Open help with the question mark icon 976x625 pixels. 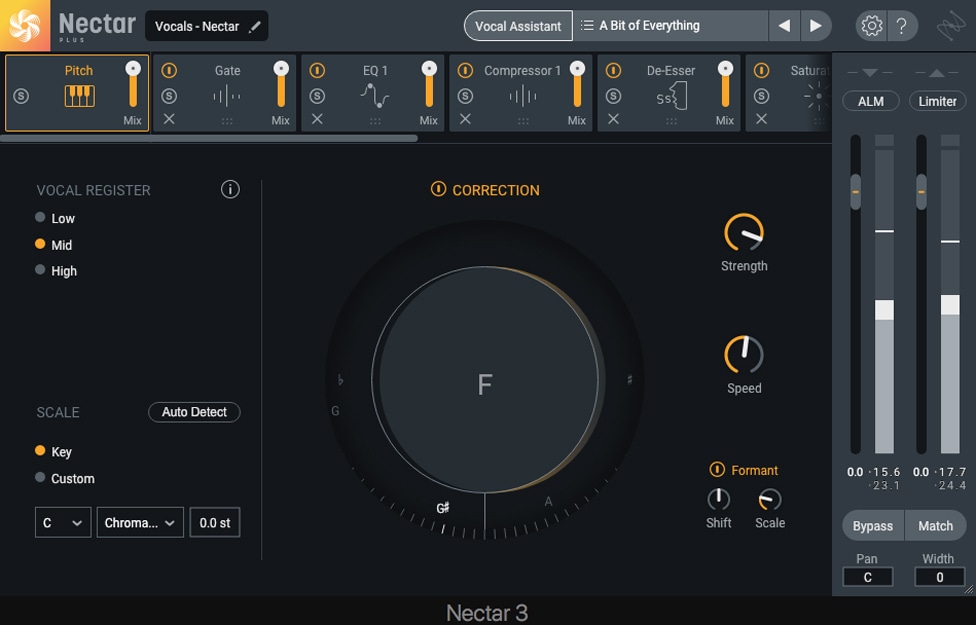click(901, 26)
